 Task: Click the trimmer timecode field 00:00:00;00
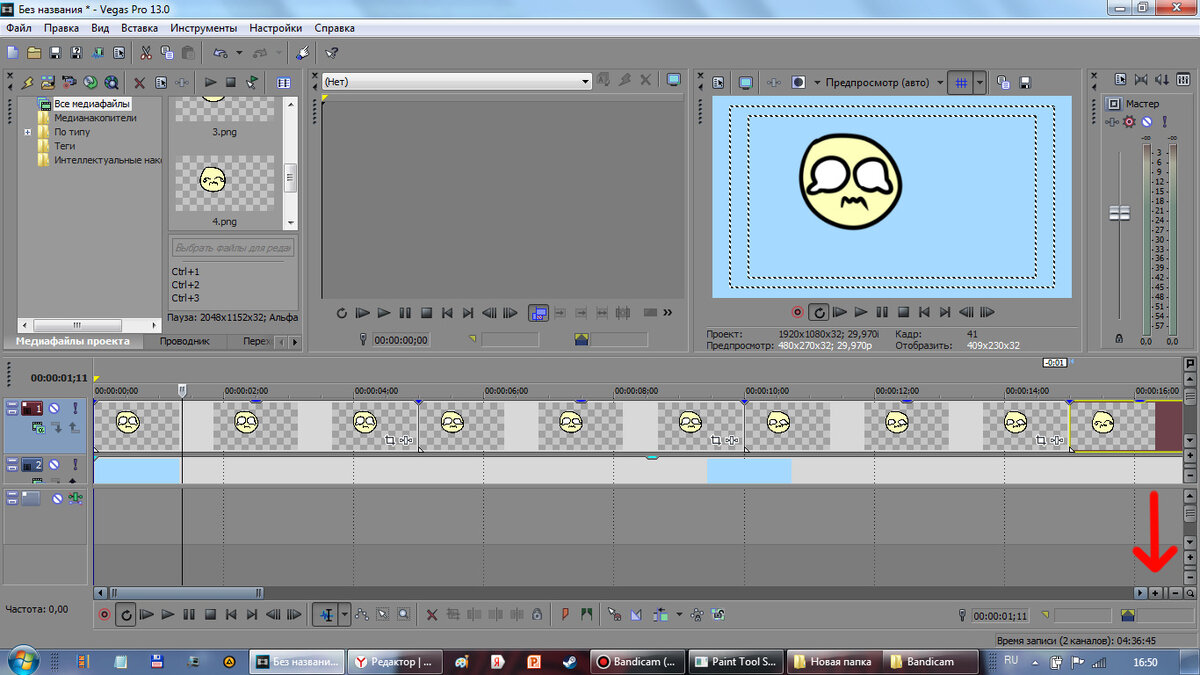tap(401, 340)
